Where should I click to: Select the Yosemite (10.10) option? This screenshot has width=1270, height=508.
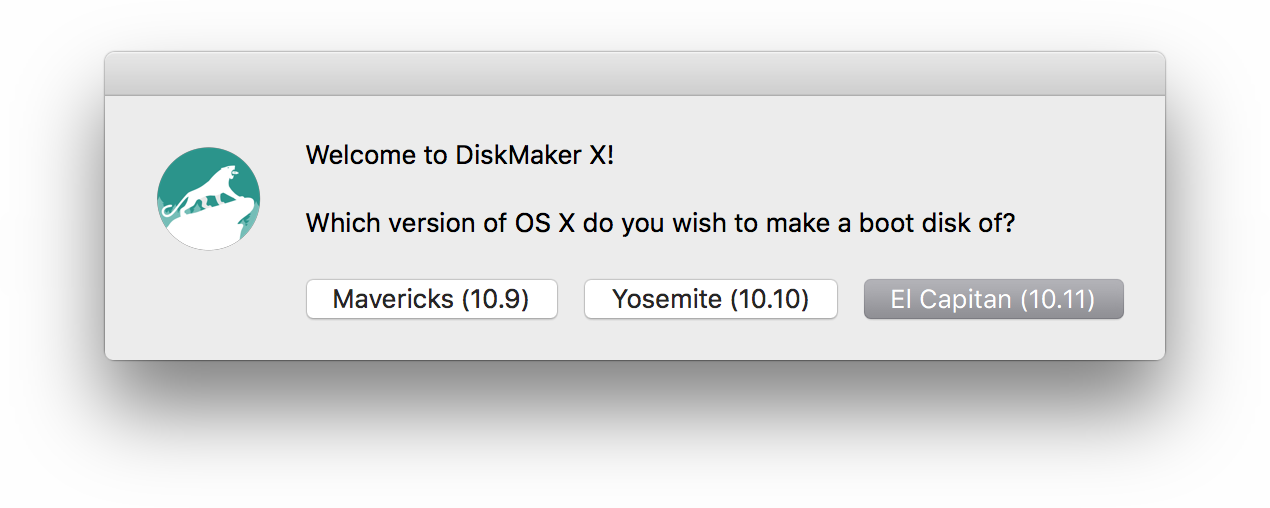tap(710, 299)
